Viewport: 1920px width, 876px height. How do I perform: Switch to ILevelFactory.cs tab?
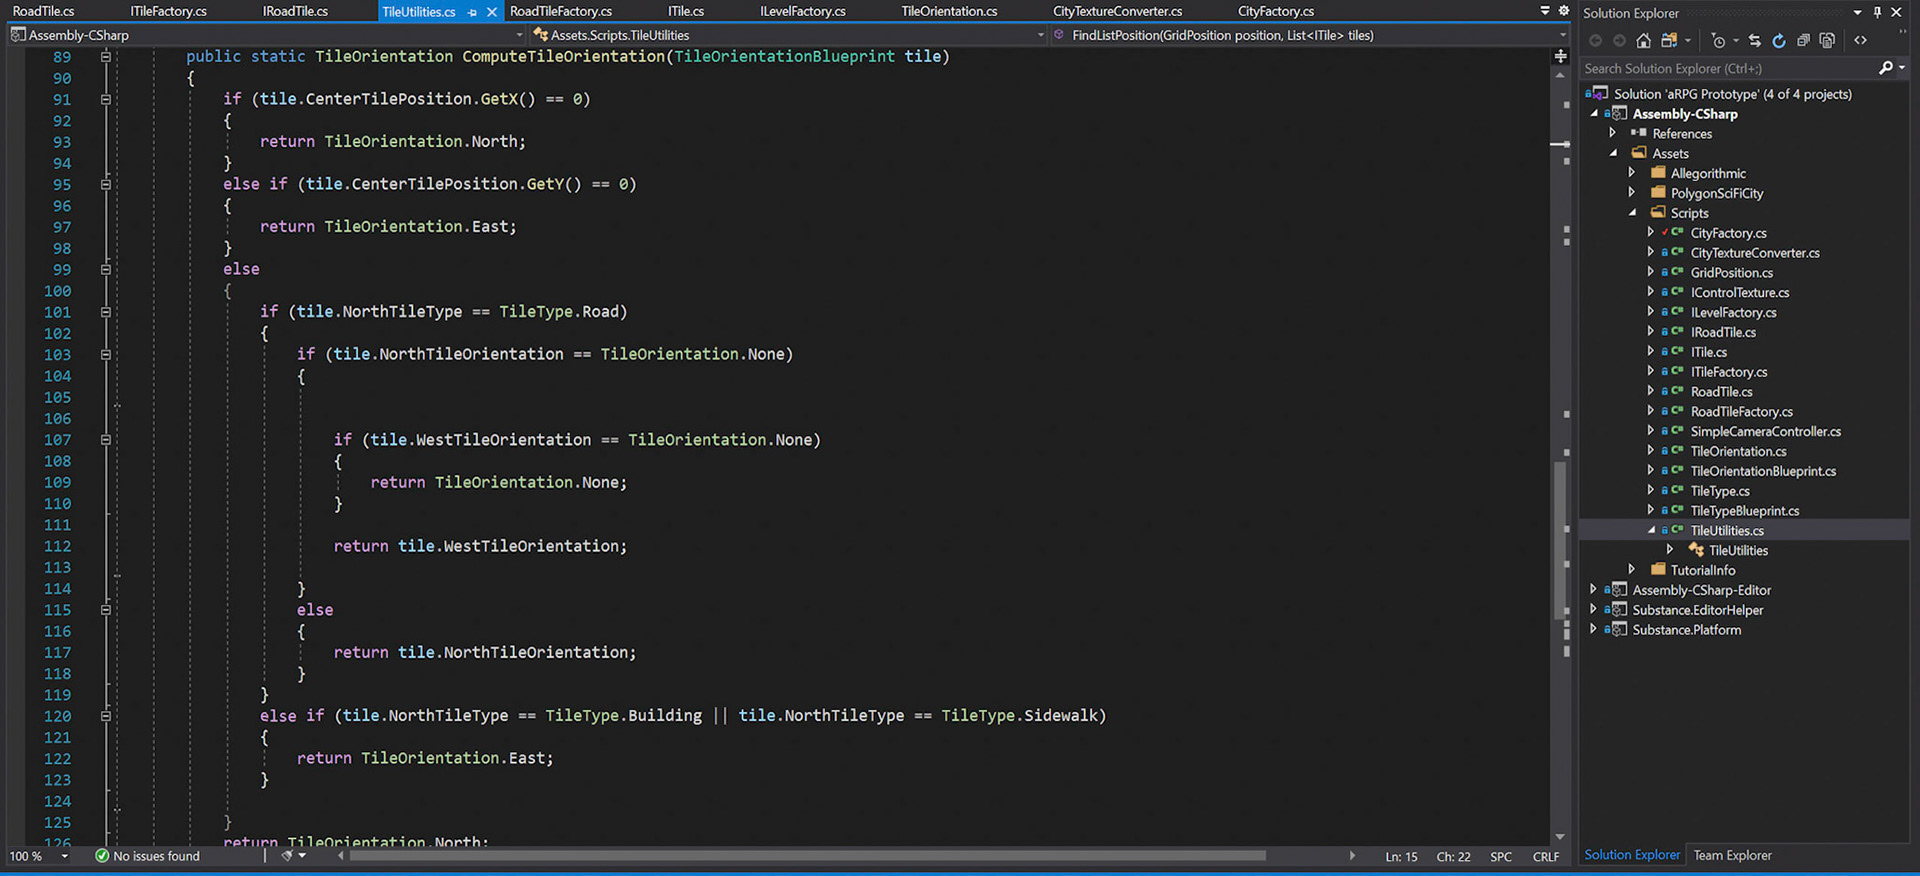(803, 11)
